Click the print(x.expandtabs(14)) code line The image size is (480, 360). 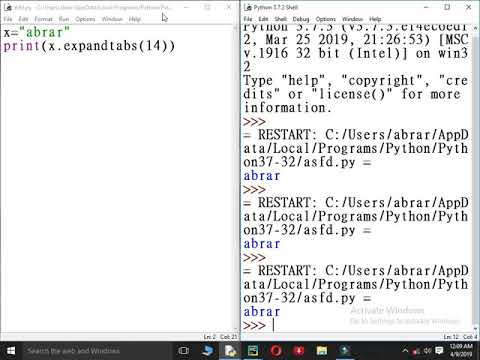(89, 46)
